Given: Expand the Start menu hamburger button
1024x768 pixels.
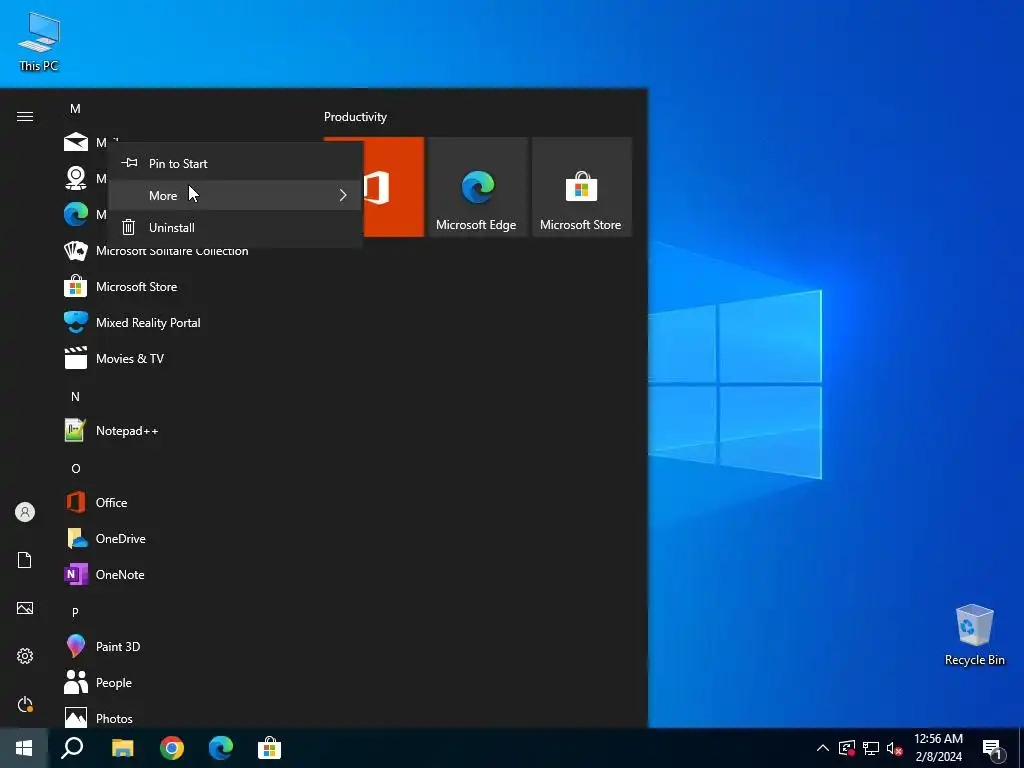Looking at the screenshot, I should [25, 117].
